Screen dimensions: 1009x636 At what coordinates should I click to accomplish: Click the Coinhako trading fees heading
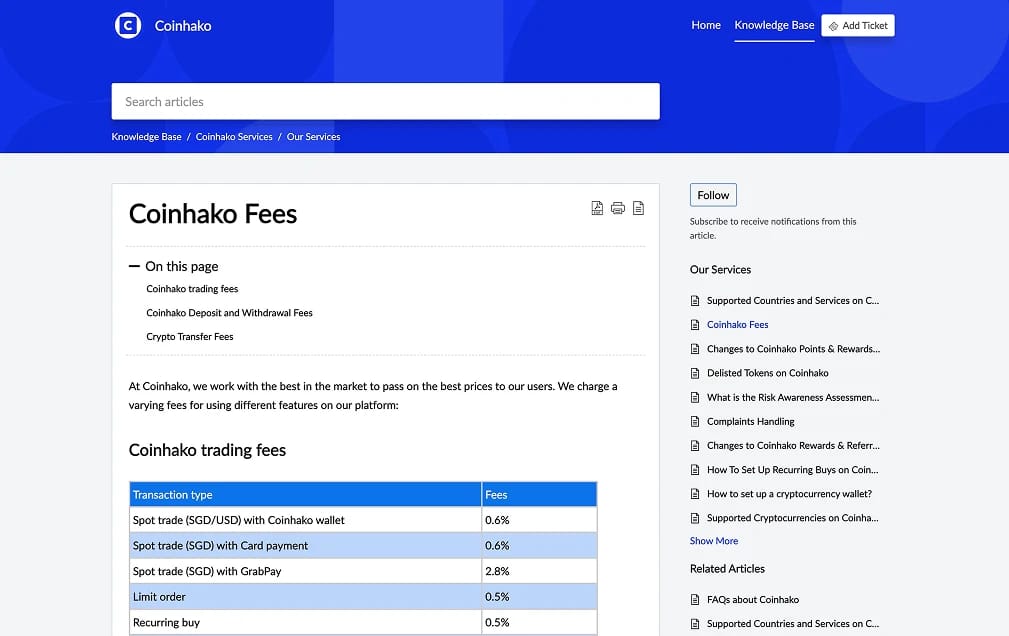click(x=207, y=450)
